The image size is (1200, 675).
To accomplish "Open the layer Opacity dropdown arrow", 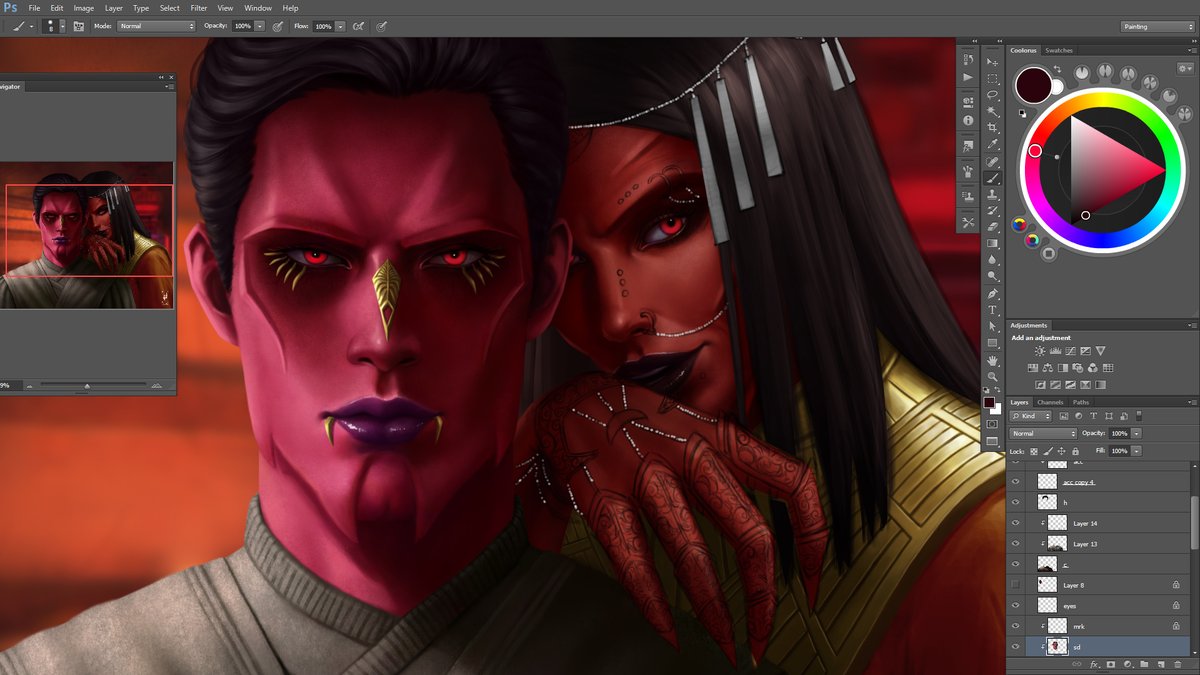I will coord(1136,433).
